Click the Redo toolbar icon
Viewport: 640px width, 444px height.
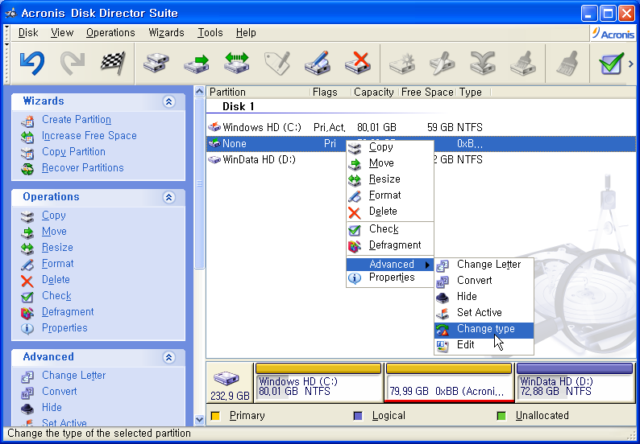coord(73,63)
